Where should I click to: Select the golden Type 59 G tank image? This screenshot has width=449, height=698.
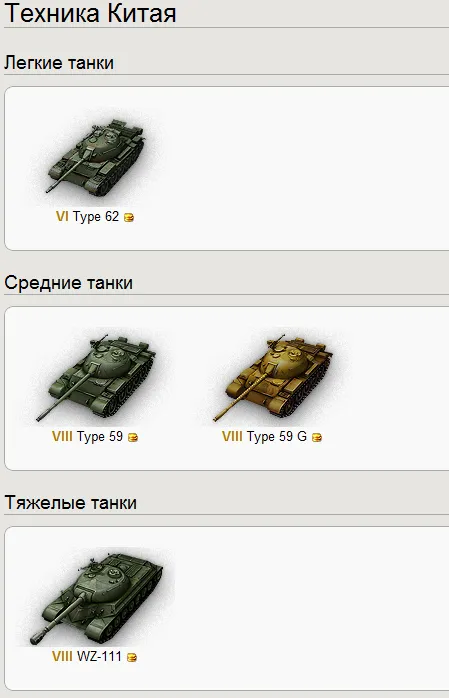click(x=271, y=378)
